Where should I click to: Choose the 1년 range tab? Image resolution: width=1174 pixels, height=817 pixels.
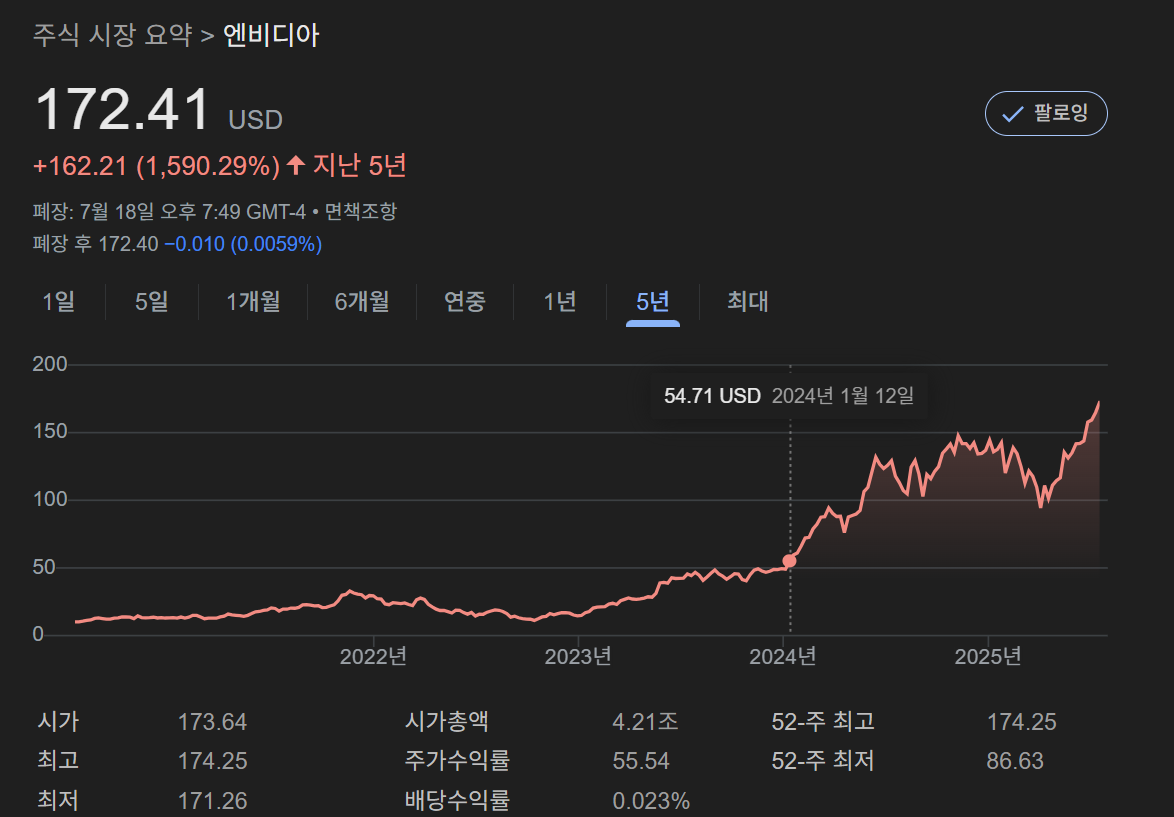click(x=559, y=302)
